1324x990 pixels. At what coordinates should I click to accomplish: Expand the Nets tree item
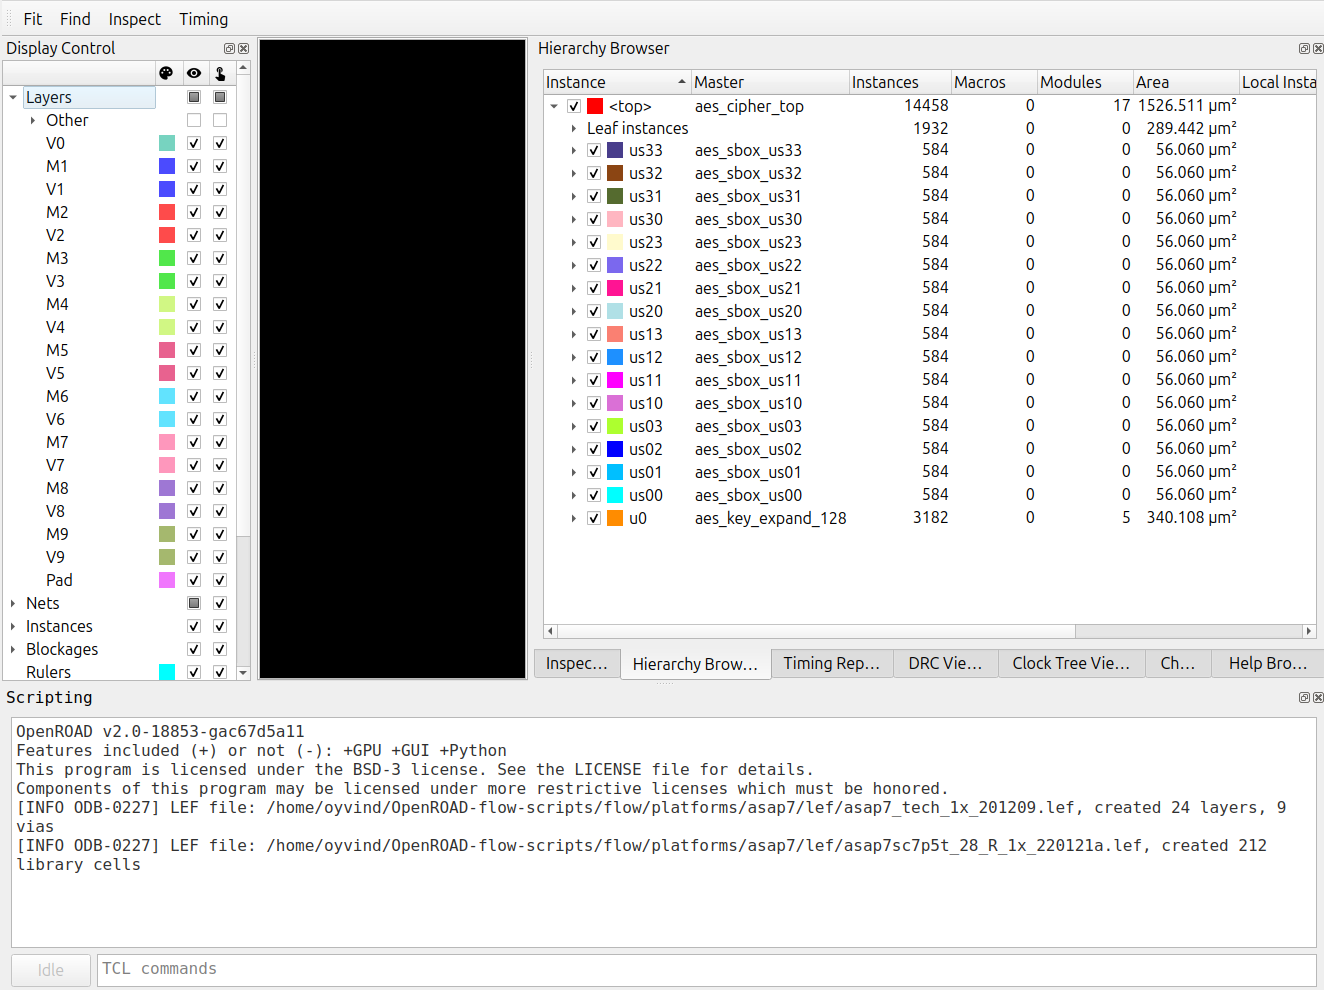tap(13, 603)
